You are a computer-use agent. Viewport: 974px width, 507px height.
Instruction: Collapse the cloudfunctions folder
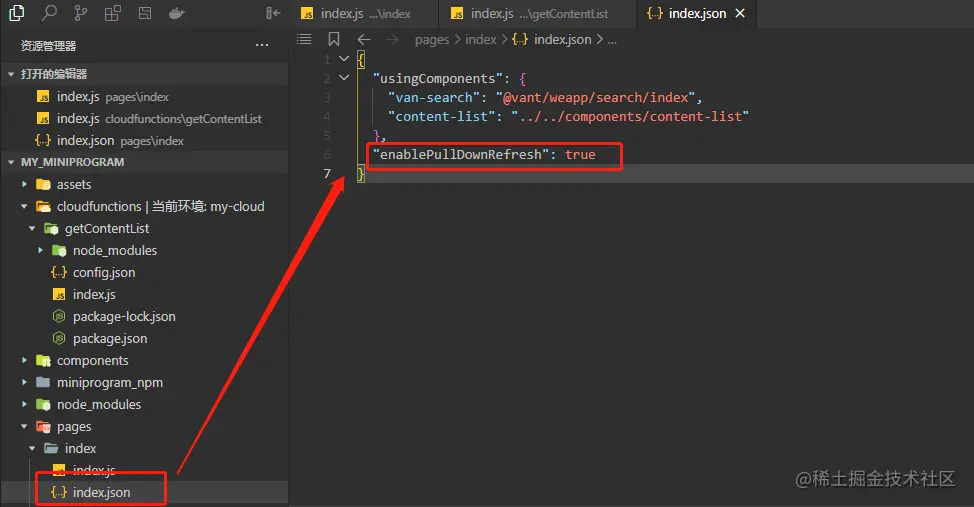24,206
